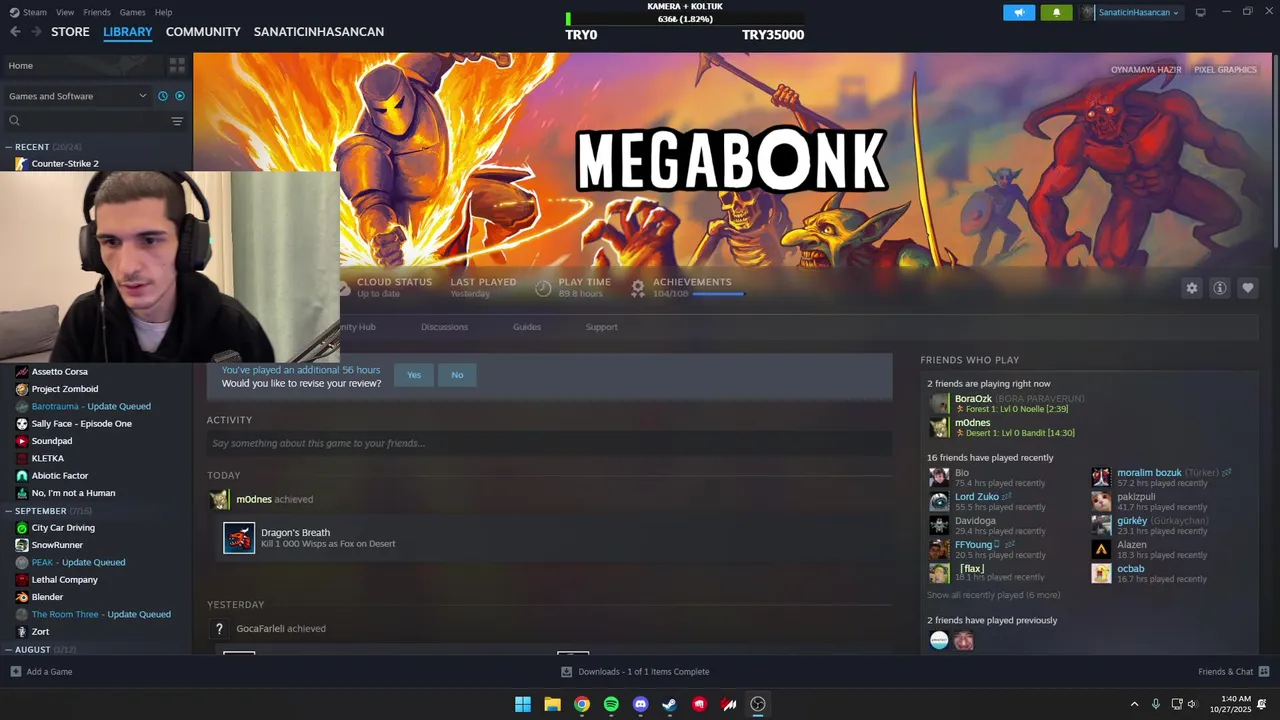Open the Guides tab

click(527, 327)
